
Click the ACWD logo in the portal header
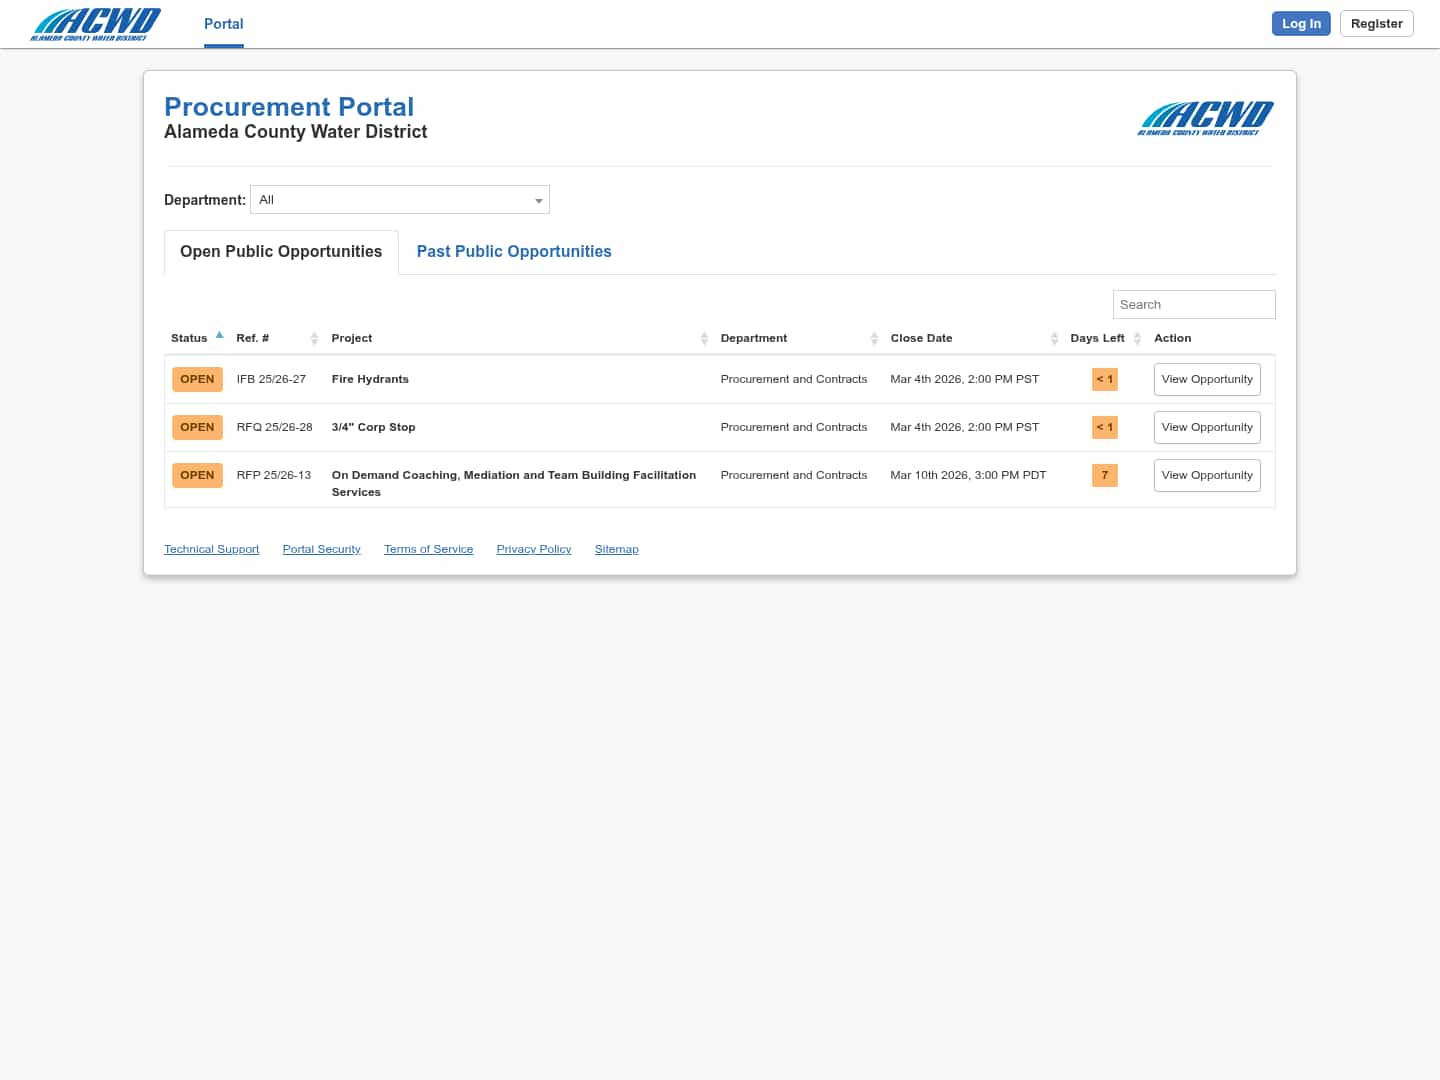[x=1205, y=118]
